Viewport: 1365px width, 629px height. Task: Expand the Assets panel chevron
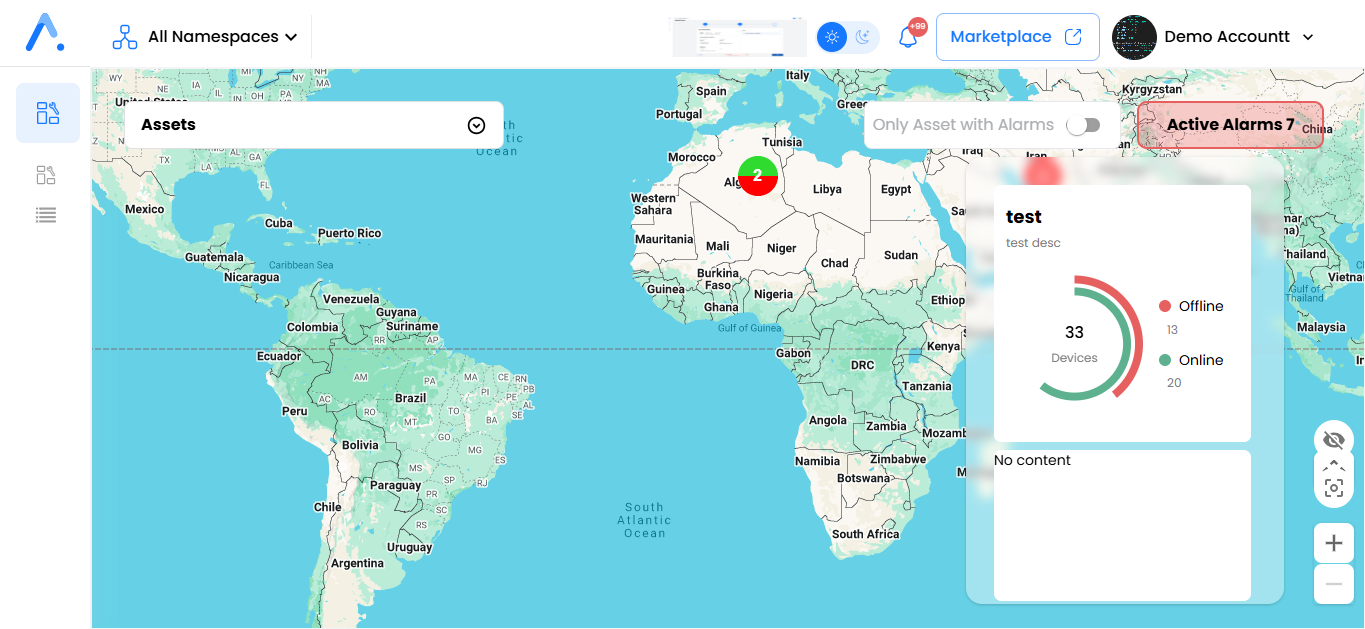pos(477,124)
